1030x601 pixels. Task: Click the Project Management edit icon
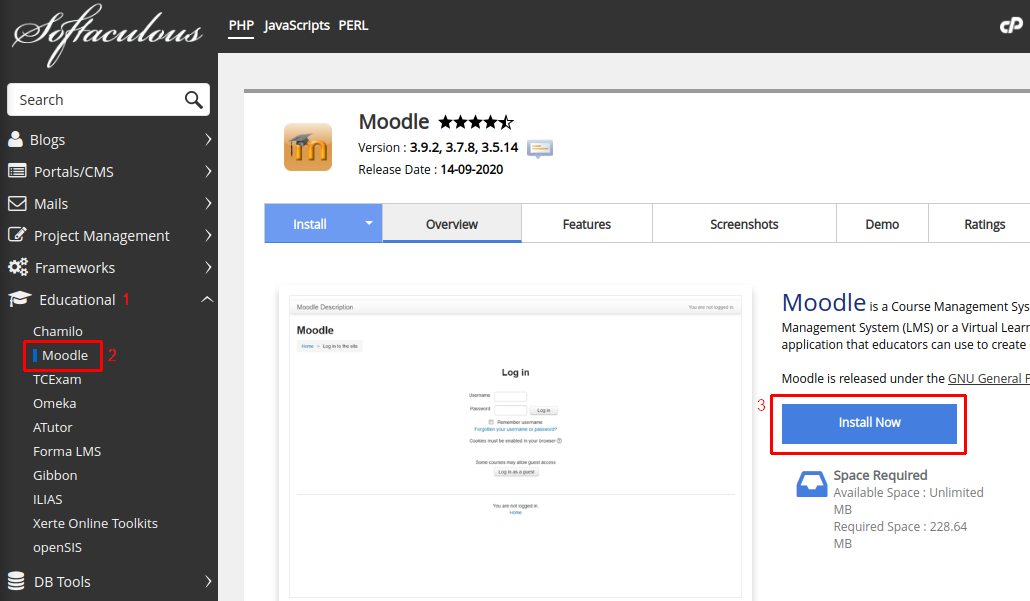coord(17,235)
